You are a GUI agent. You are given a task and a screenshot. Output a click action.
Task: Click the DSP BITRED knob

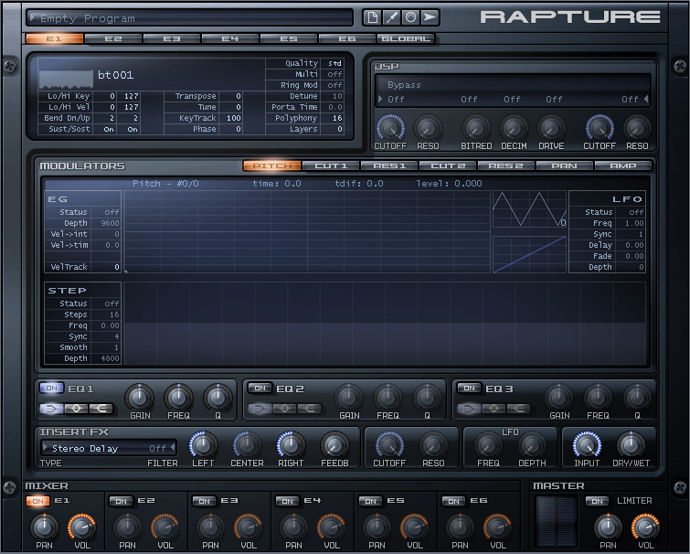pyautogui.click(x=476, y=128)
